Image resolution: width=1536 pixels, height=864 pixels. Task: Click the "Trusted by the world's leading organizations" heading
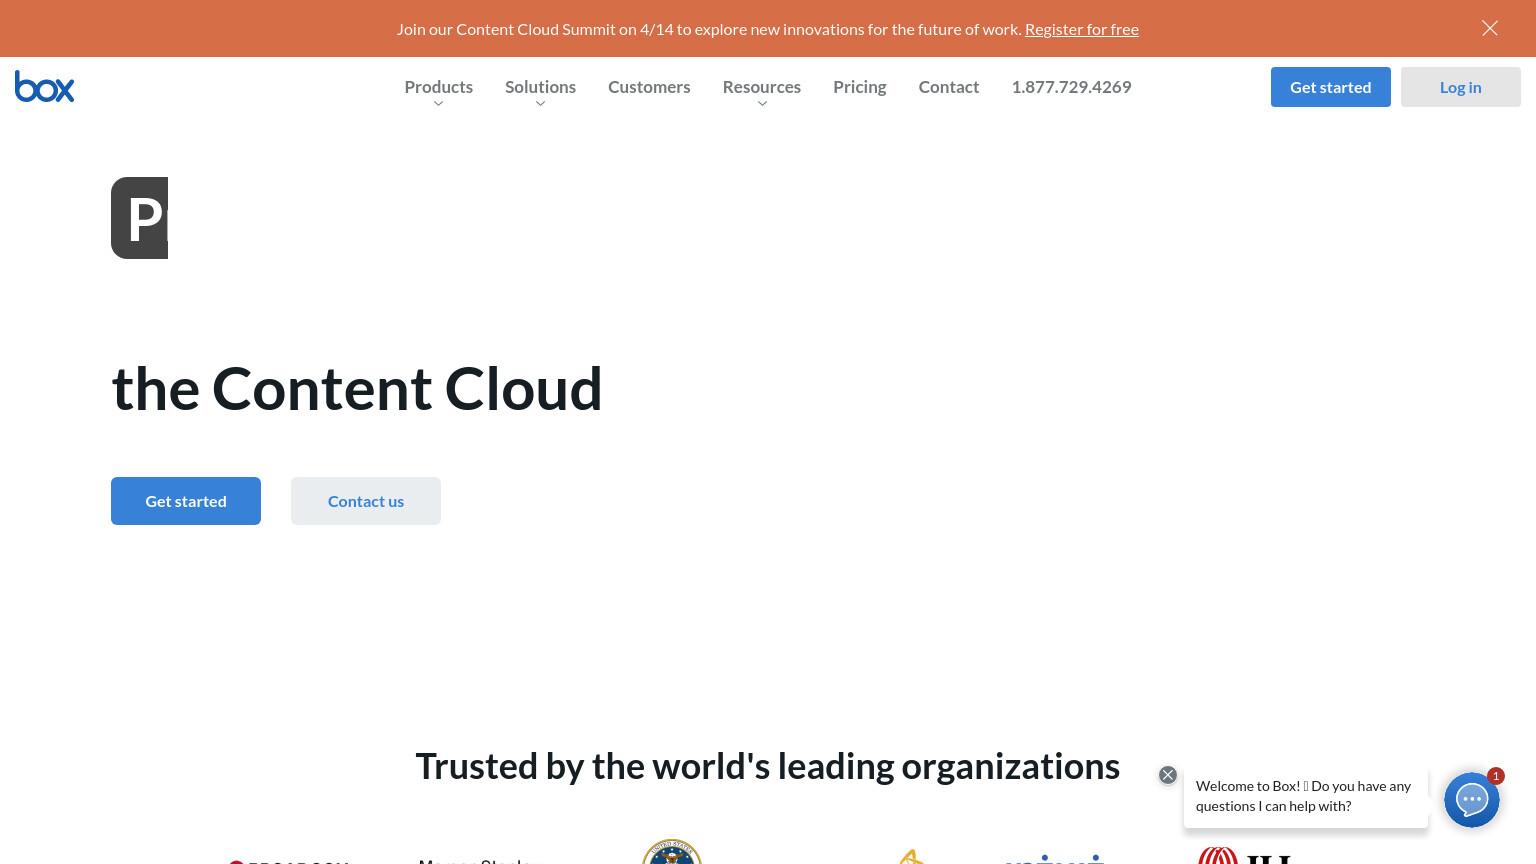point(768,766)
